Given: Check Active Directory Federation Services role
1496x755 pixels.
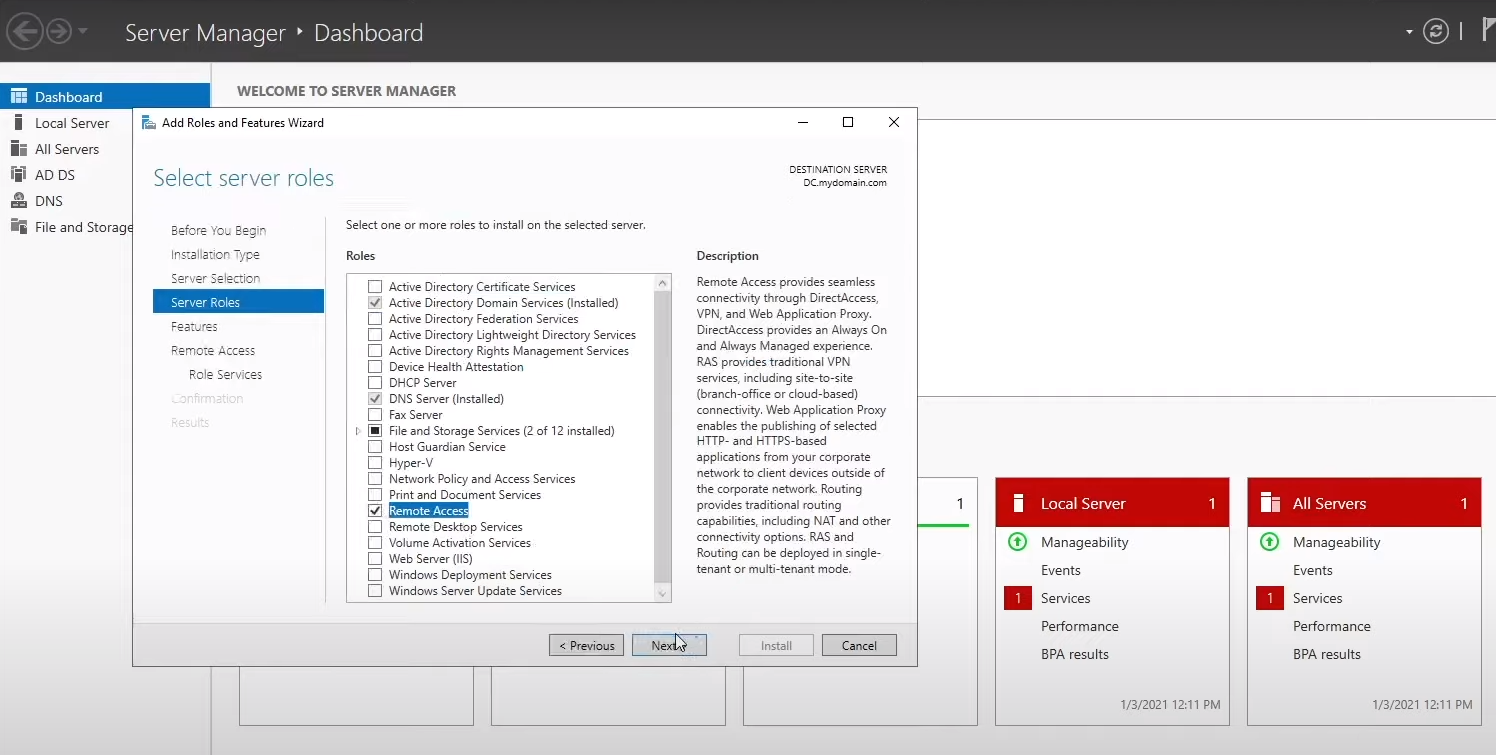Looking at the screenshot, I should point(375,319).
